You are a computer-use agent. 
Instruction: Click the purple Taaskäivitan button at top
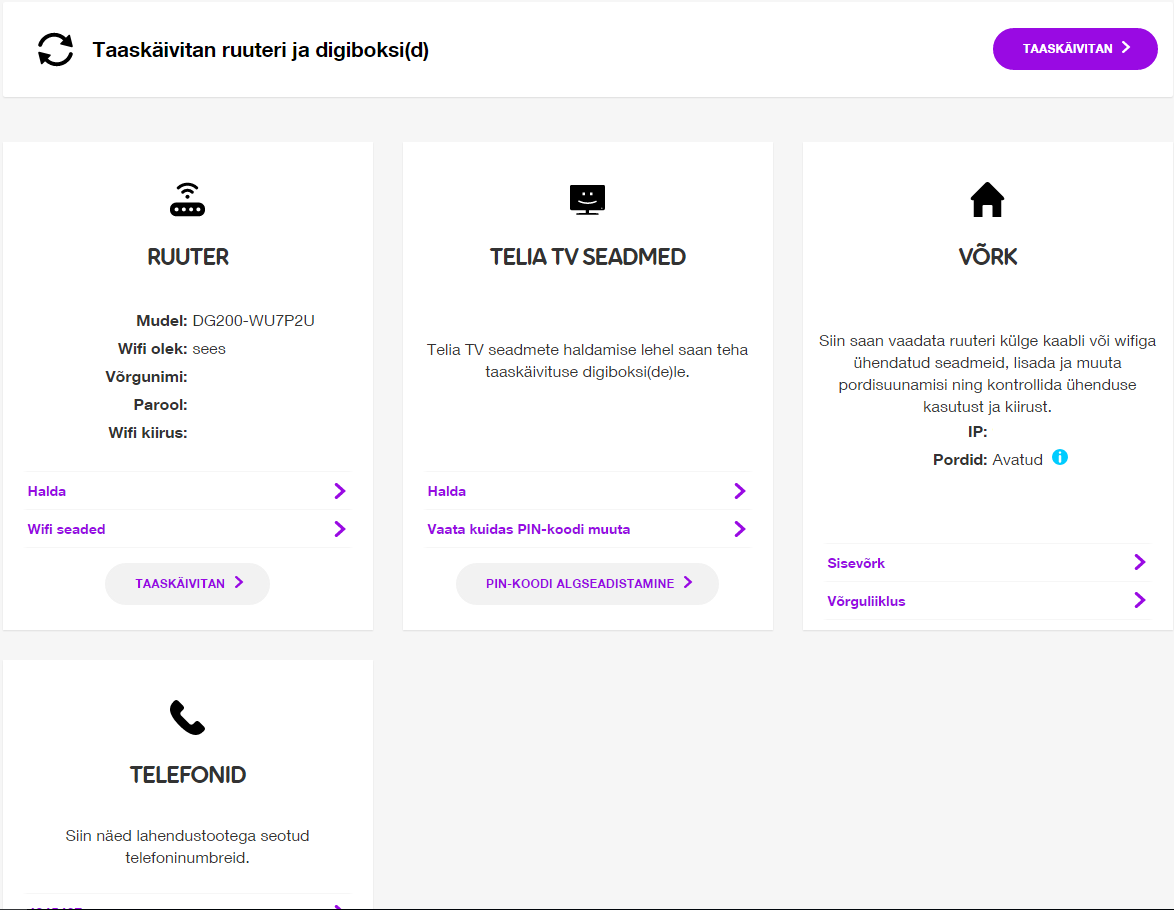(x=1075, y=49)
